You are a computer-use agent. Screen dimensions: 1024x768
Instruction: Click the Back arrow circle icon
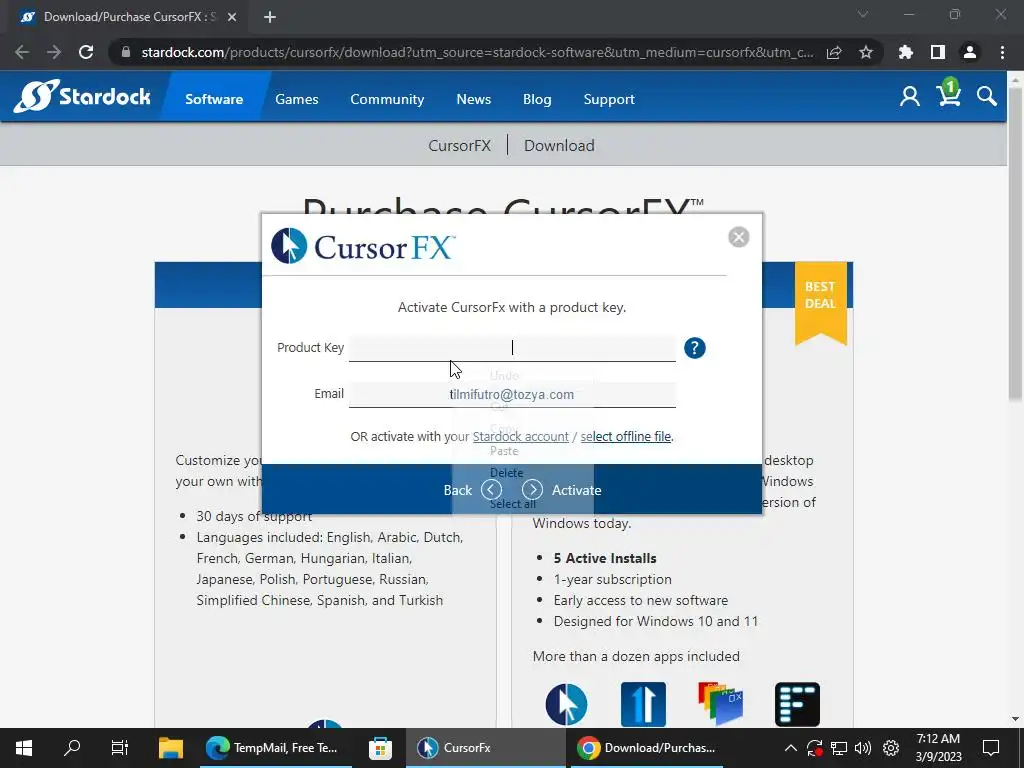point(491,490)
